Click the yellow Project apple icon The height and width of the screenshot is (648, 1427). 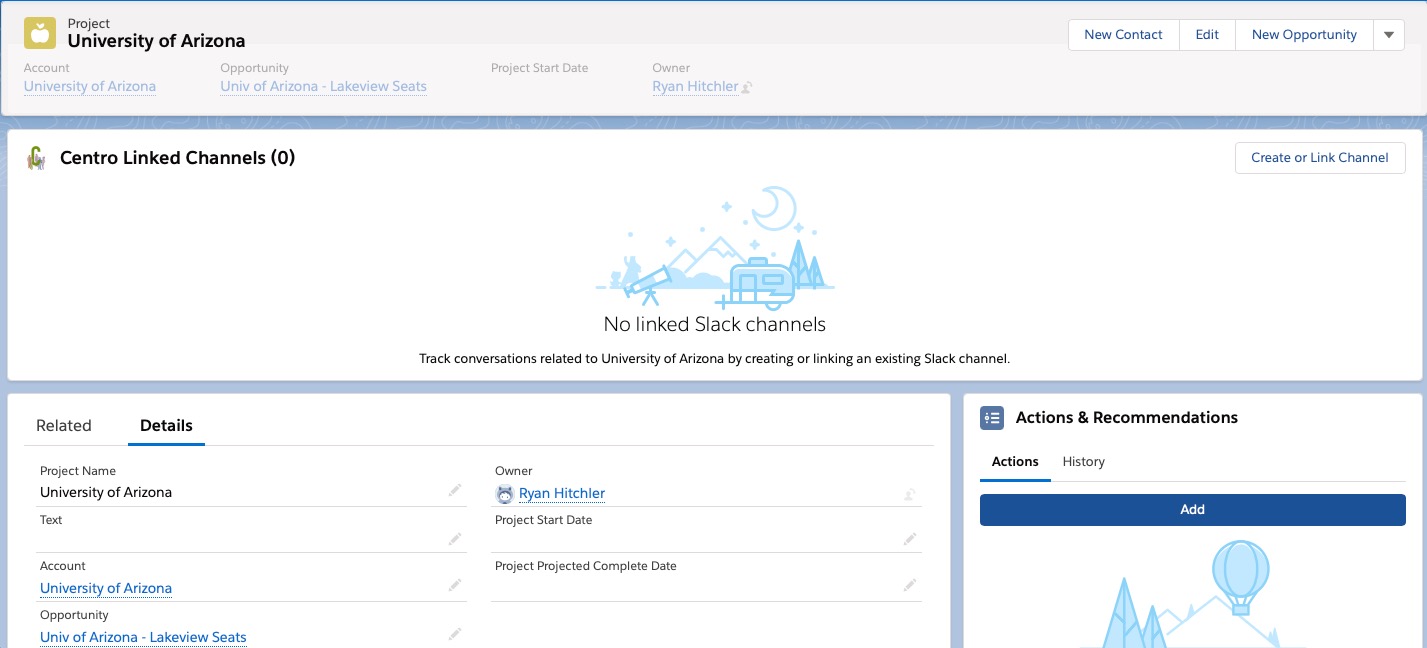click(40, 33)
